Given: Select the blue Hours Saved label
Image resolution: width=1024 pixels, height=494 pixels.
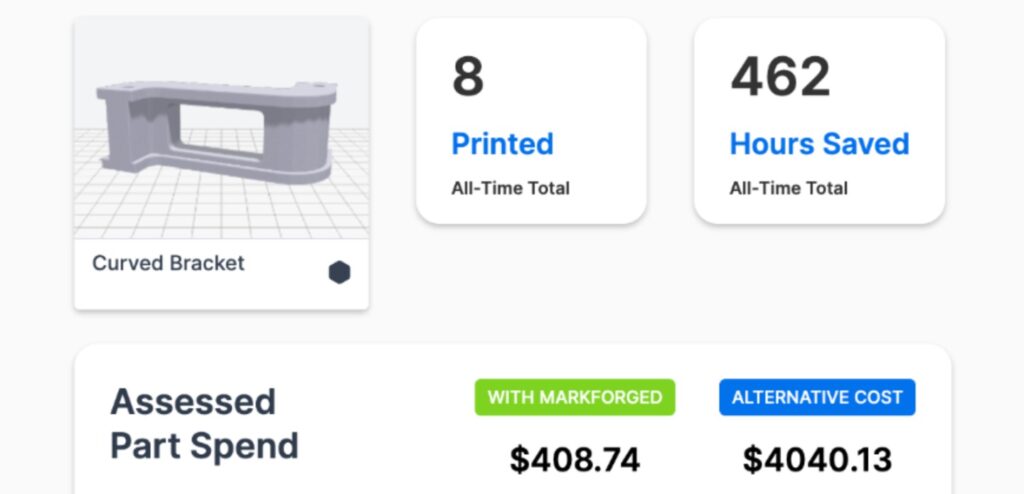Looking at the screenshot, I should tap(819, 144).
